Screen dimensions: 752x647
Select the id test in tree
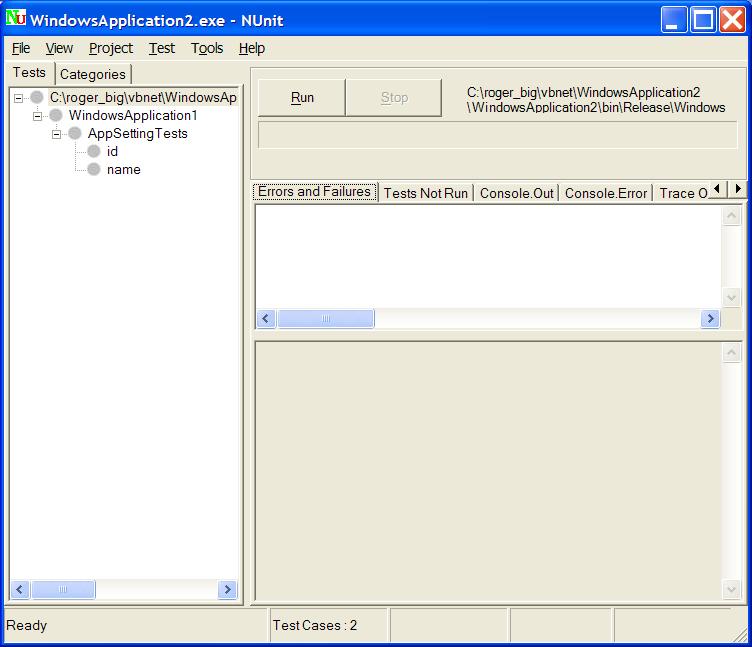(x=112, y=152)
